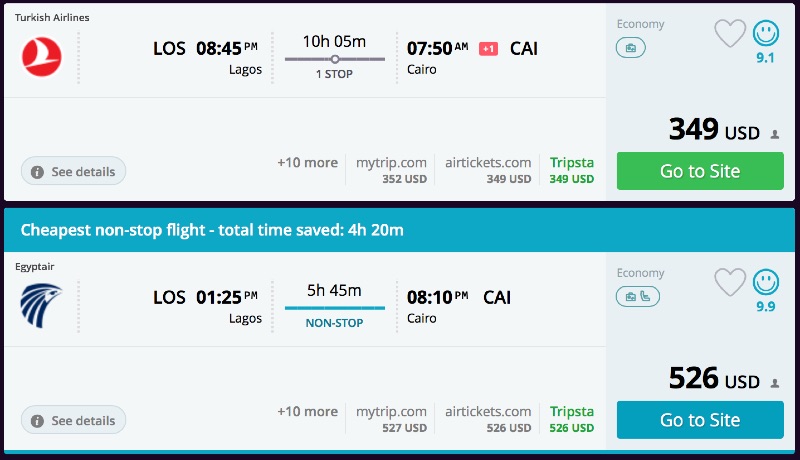800x460 pixels.
Task: Click passenger icon next to 526 USD
Action: pos(775,382)
